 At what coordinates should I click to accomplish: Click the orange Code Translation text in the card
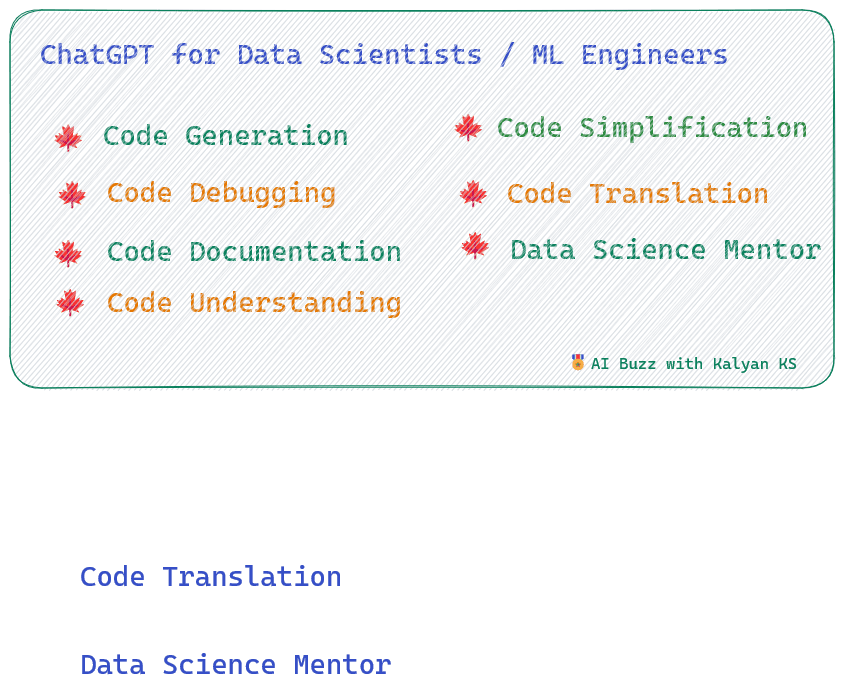(x=637, y=193)
